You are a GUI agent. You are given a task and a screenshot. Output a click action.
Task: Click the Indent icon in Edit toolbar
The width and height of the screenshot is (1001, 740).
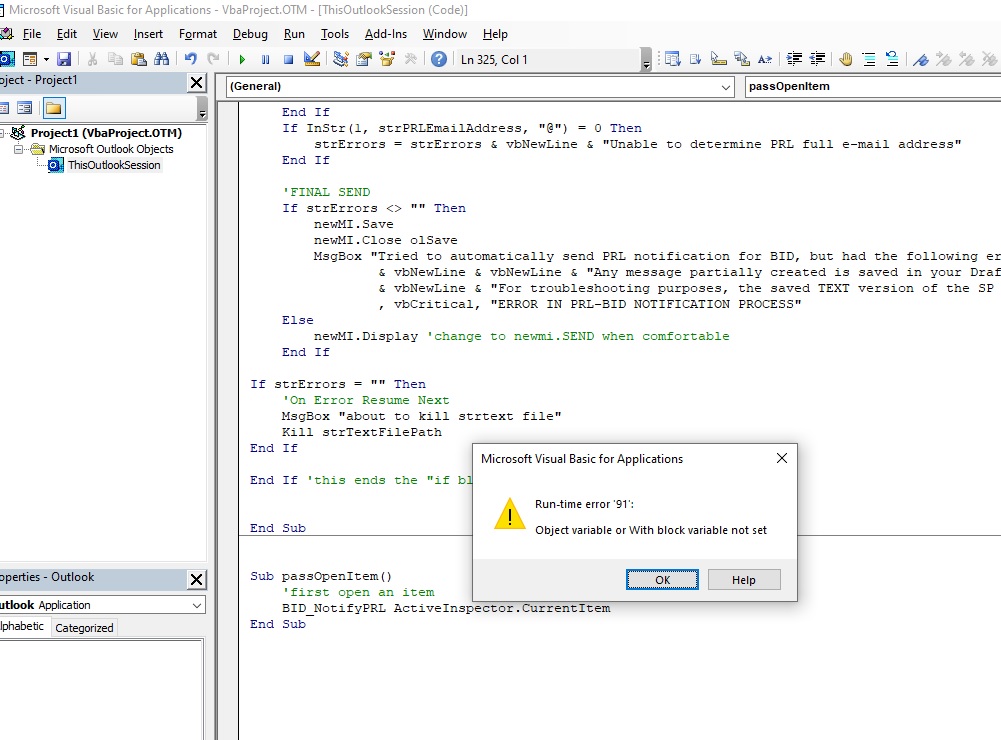tap(795, 60)
